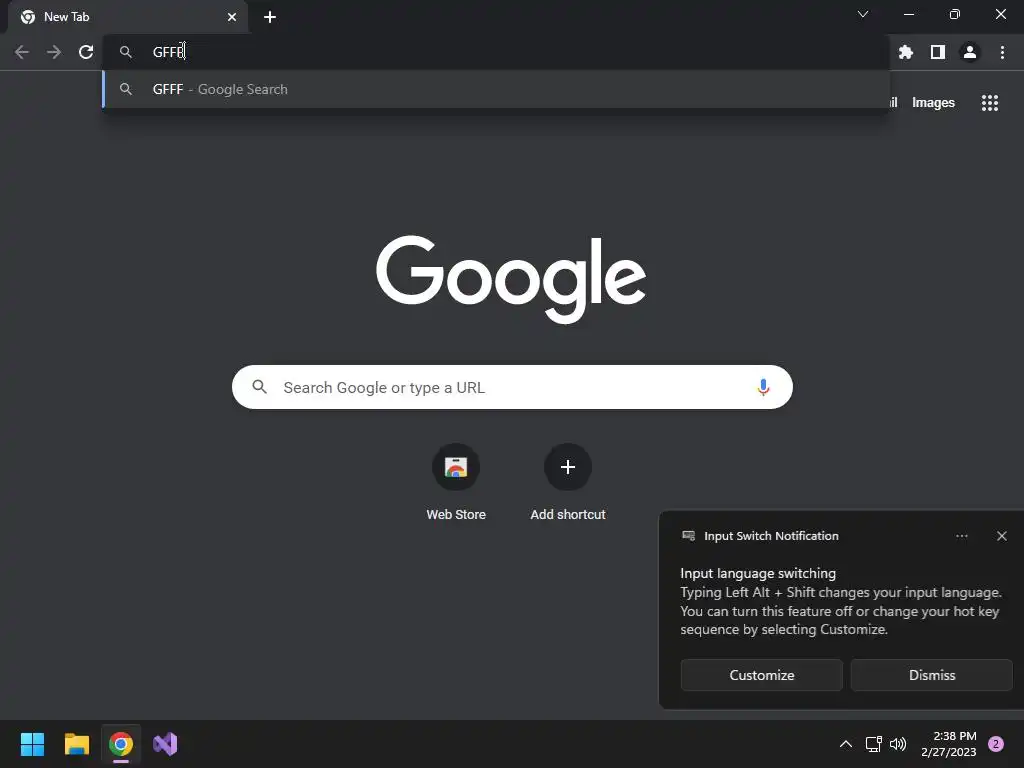Viewport: 1024px width, 768px height.
Task: Choose the GFFF - Google Search suggestion
Action: pyautogui.click(x=496, y=89)
